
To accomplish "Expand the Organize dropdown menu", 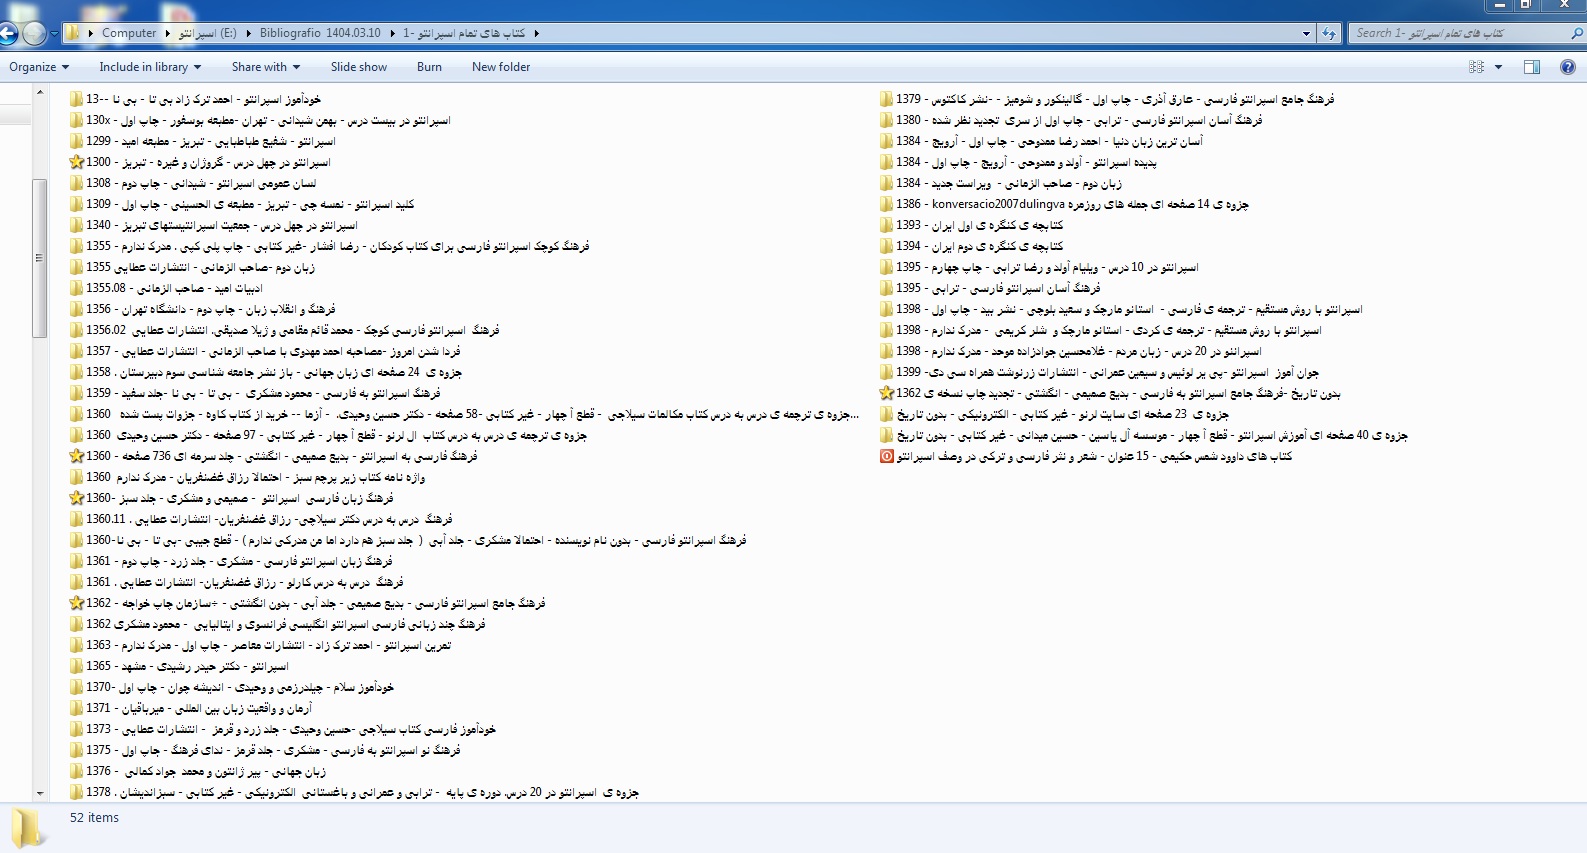I will (x=39, y=67).
